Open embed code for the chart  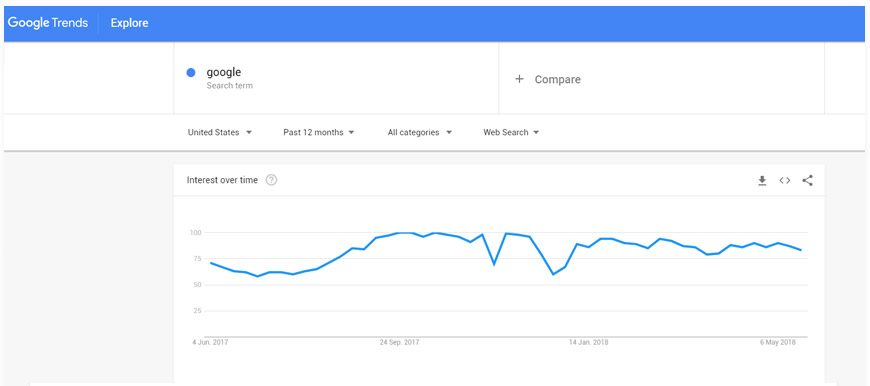(785, 180)
